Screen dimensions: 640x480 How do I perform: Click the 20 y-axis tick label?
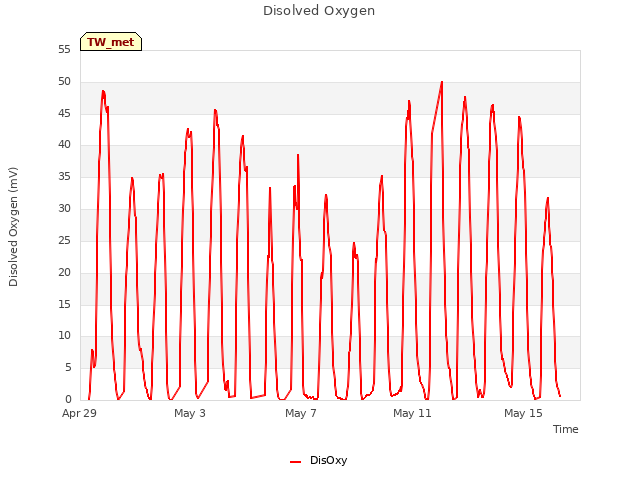tap(64, 272)
